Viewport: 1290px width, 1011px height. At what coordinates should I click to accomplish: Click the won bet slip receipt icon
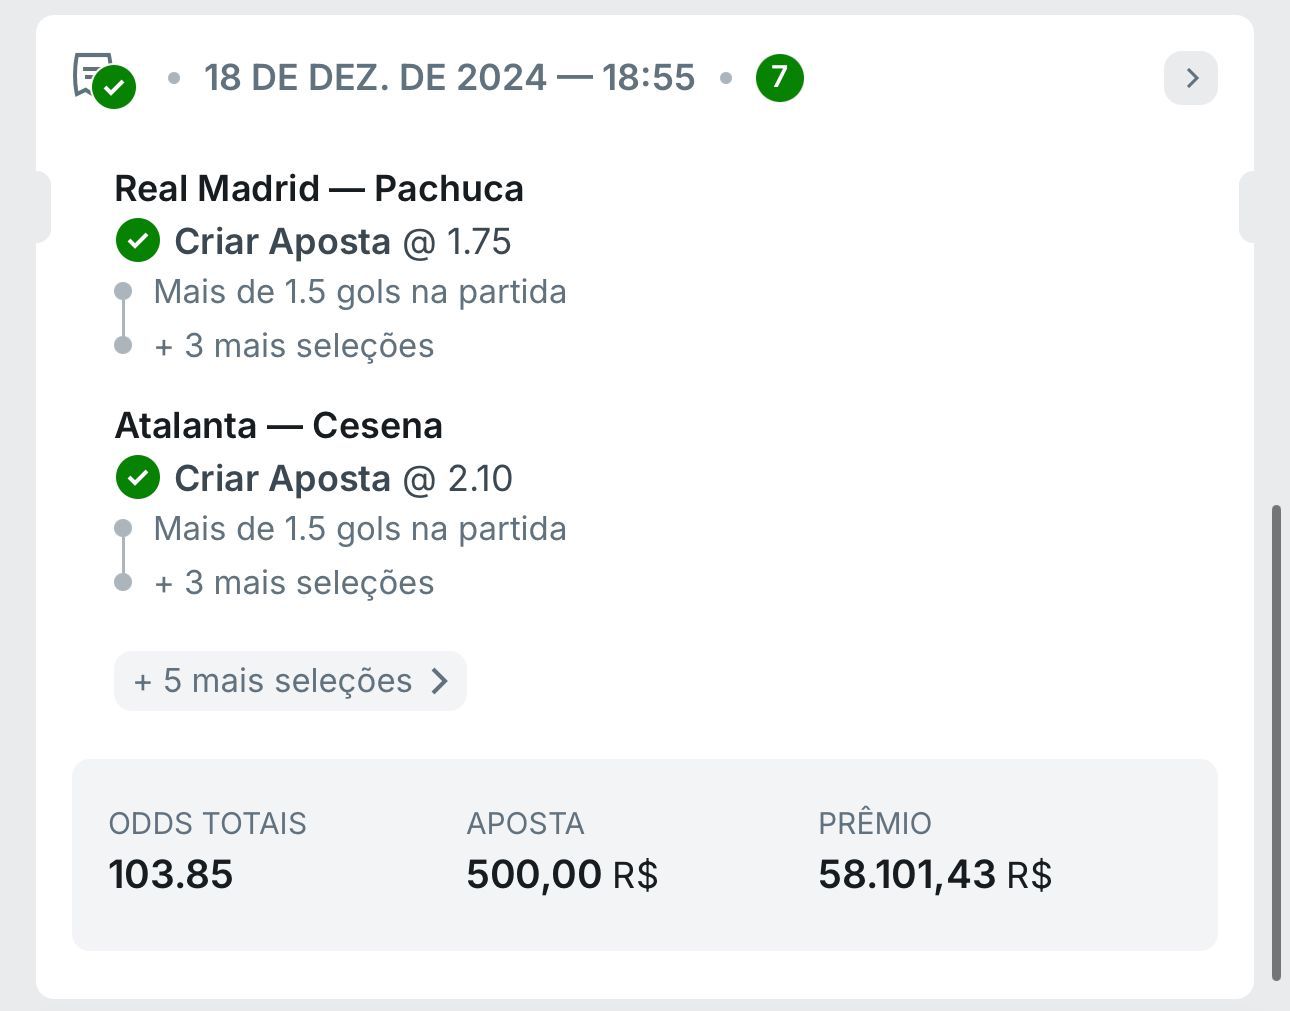pos(104,79)
